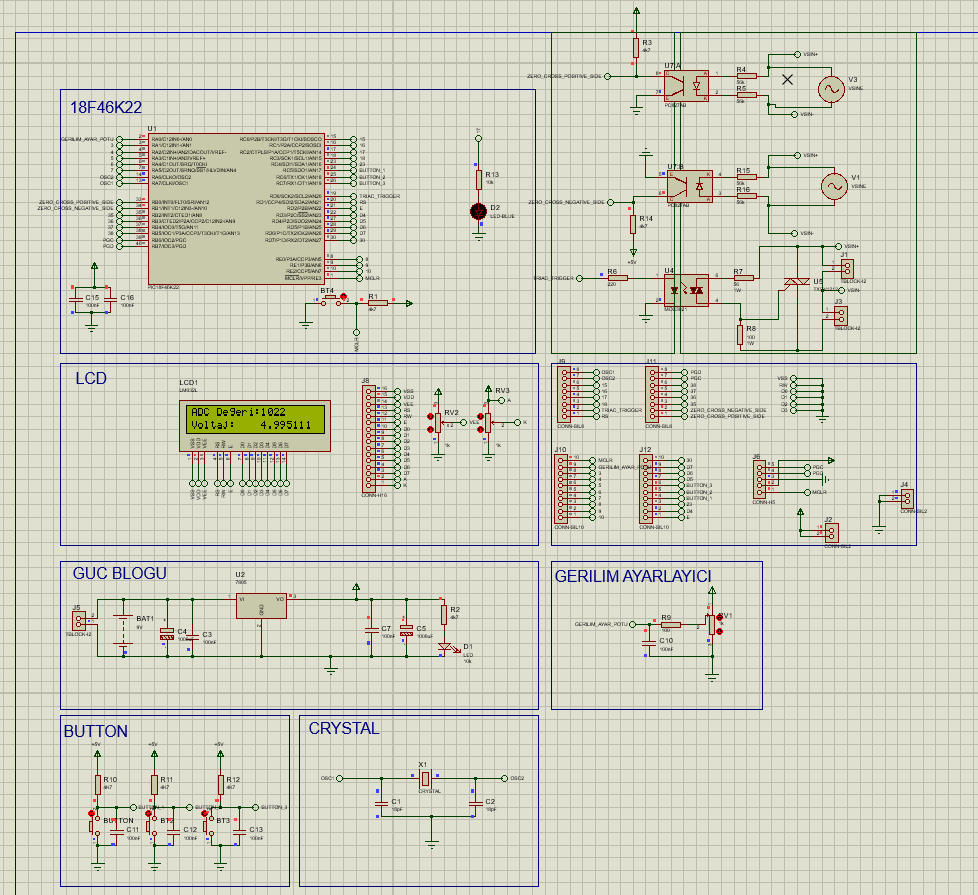Screen dimensions: 978x895
Task: Select the X1 crystal component
Action: tap(425, 778)
